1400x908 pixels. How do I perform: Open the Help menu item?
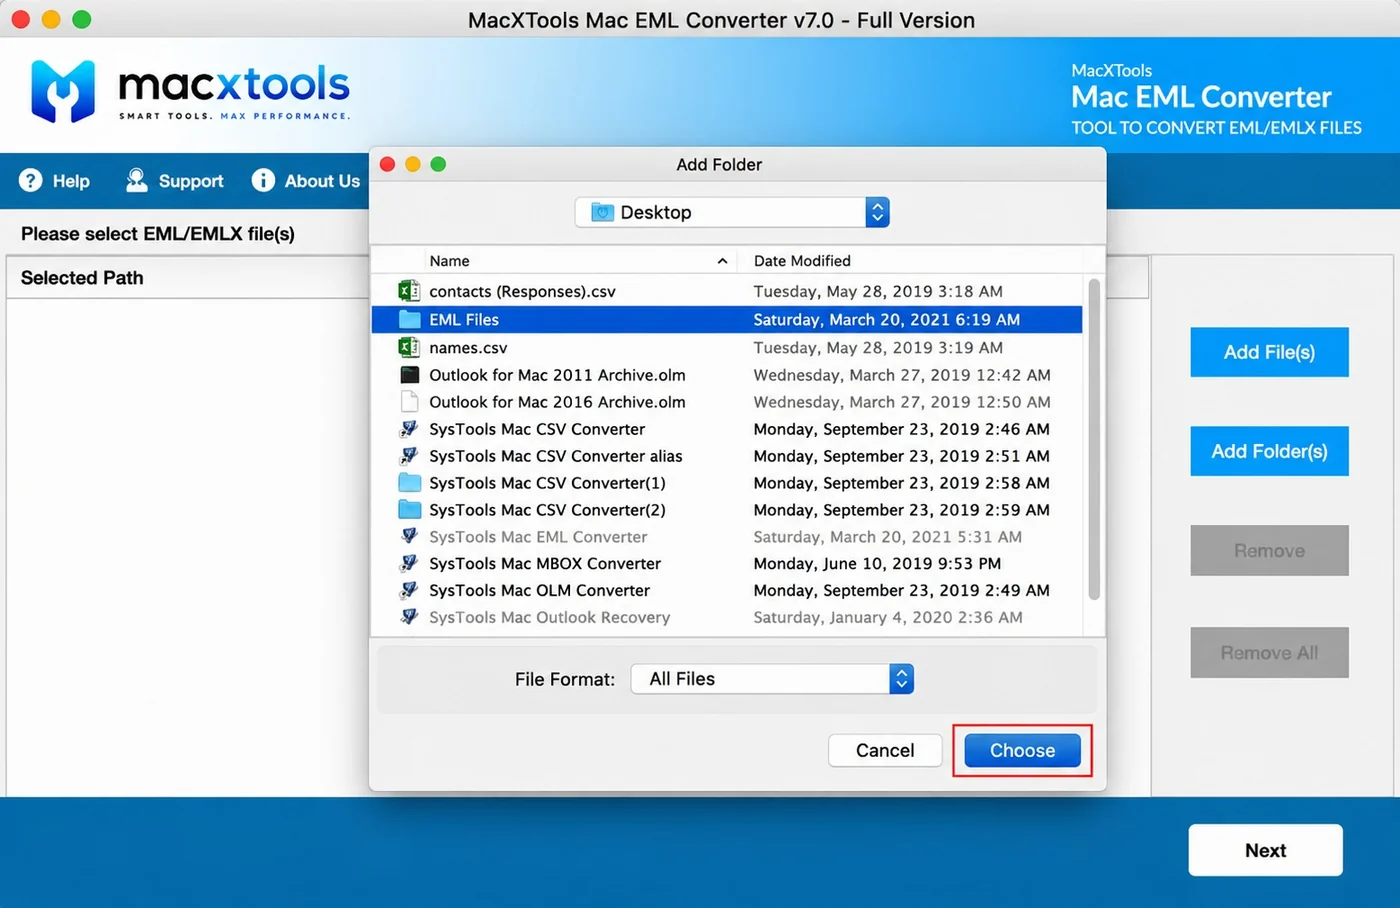(55, 181)
